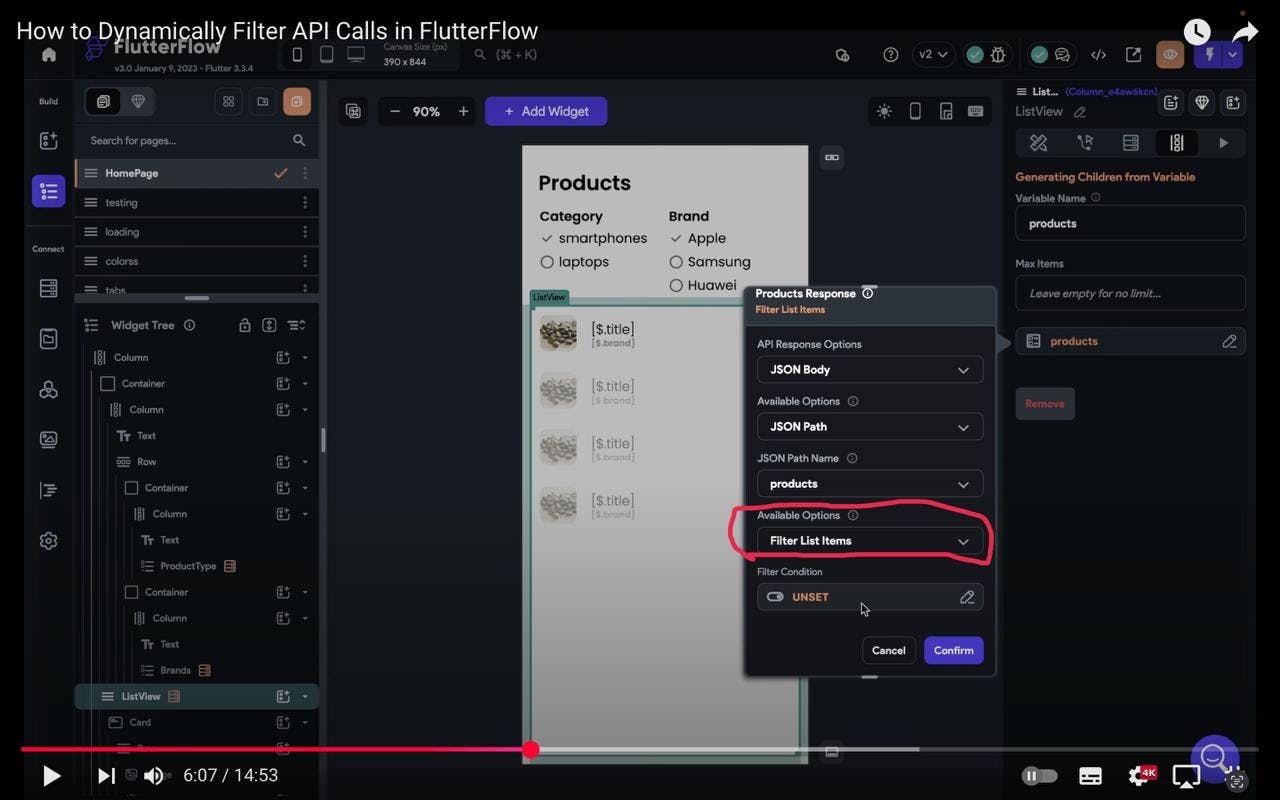The width and height of the screenshot is (1280, 800).
Task: Open Available Options JSON Path dropdown
Action: tap(870, 427)
